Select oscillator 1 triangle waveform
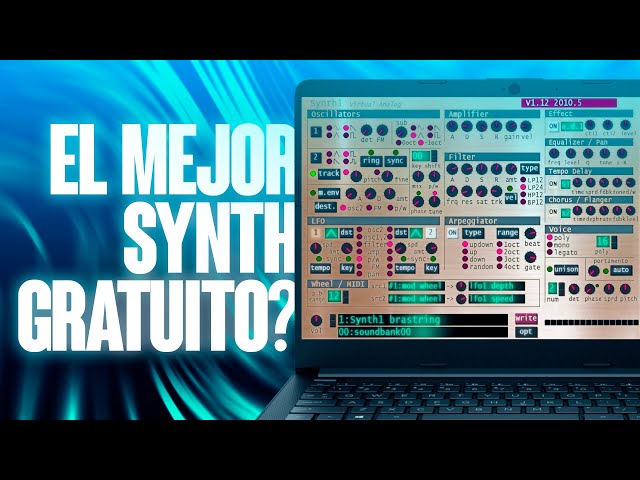640x480 pixels. (329, 135)
